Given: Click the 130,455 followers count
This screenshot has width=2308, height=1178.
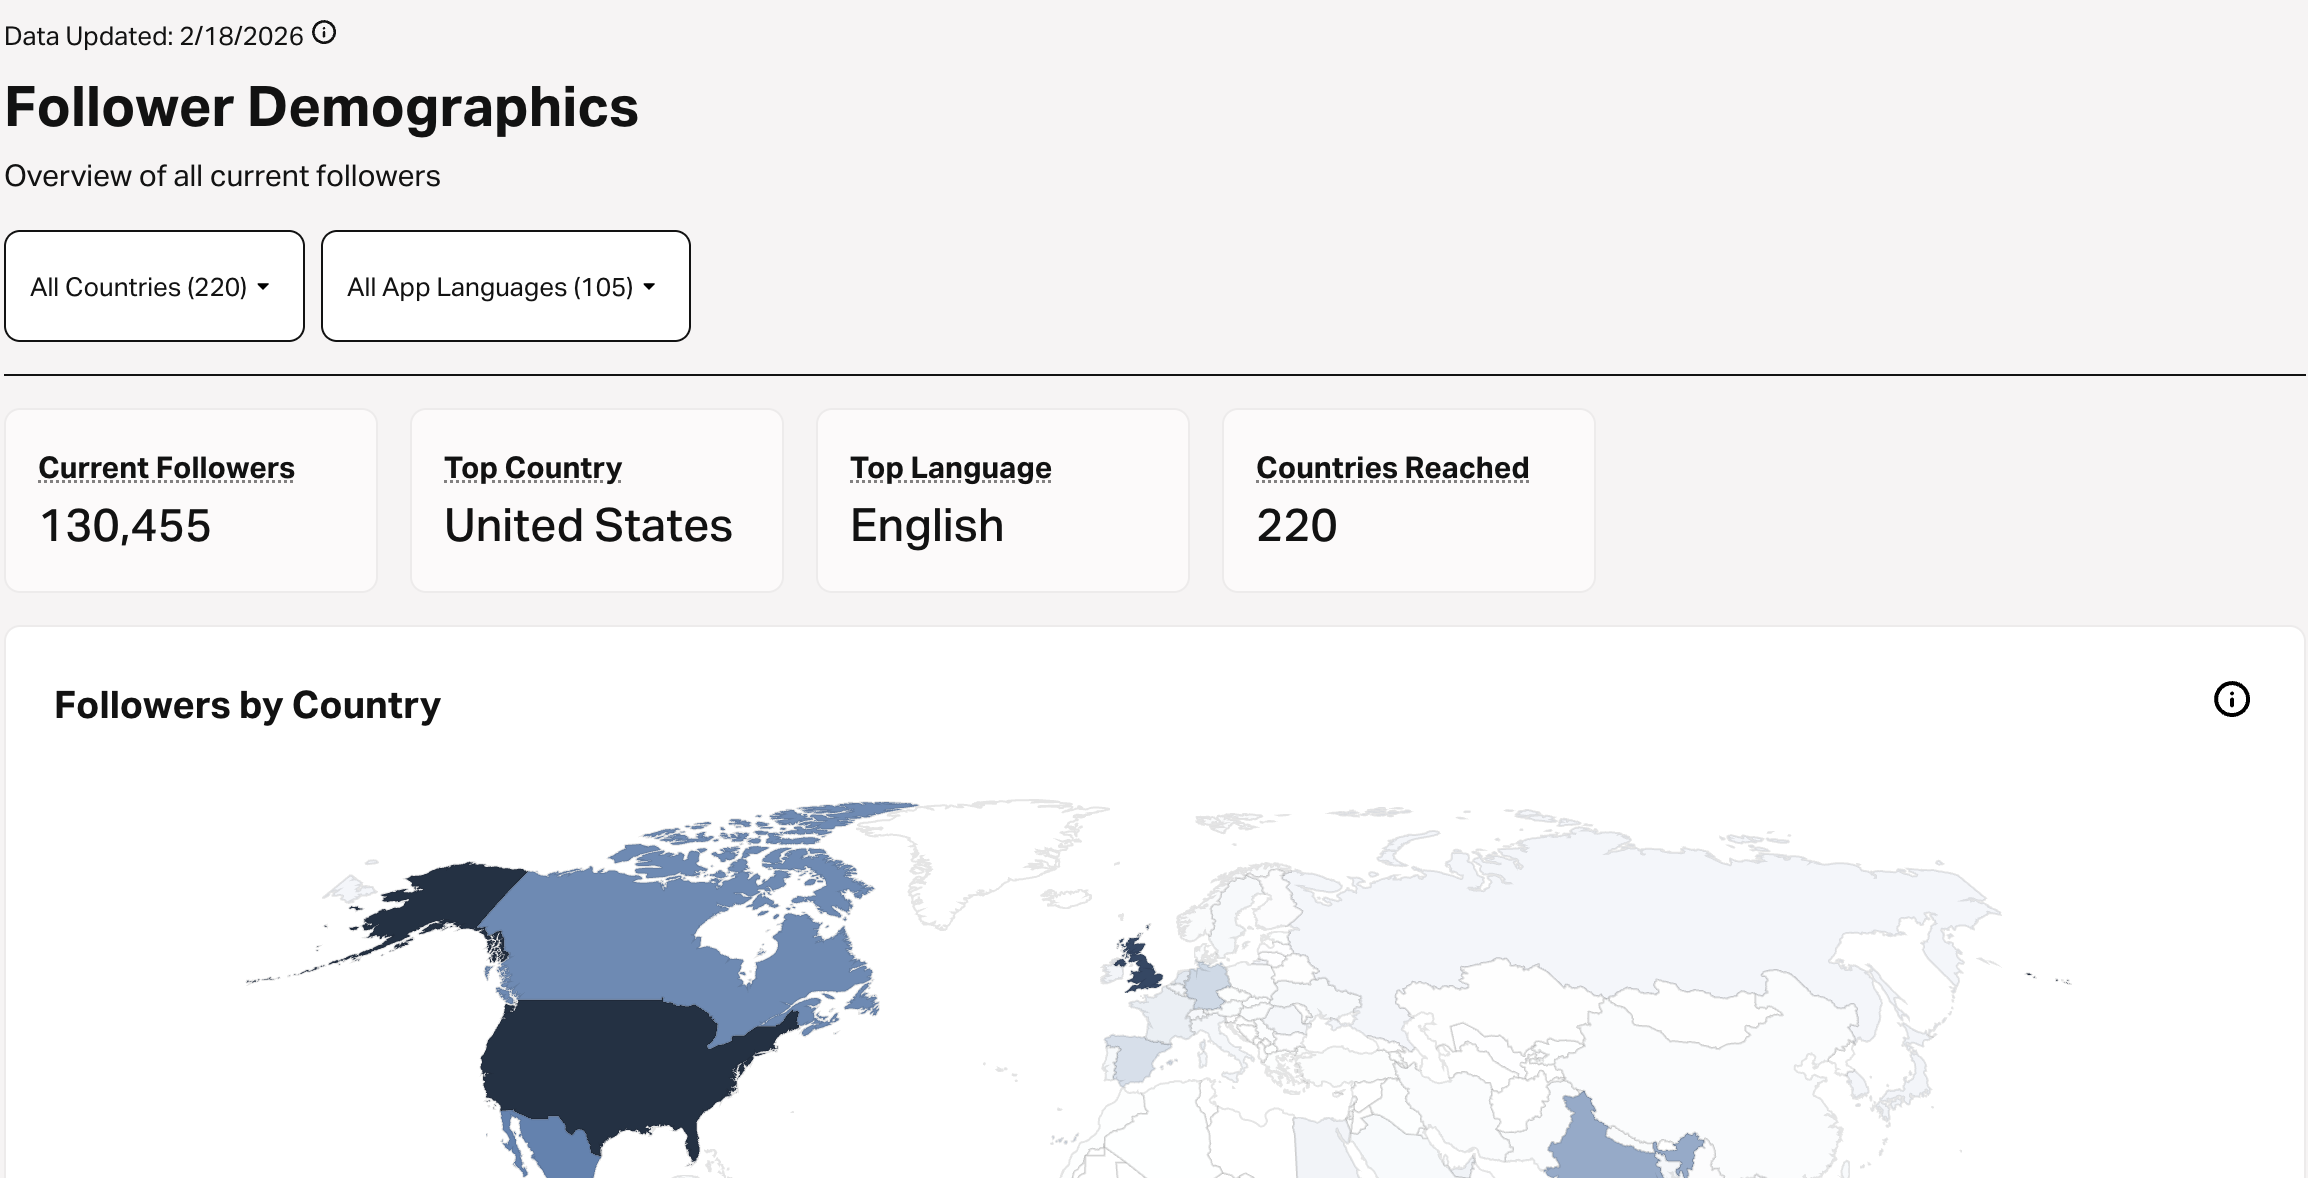Looking at the screenshot, I should pyautogui.click(x=126, y=525).
